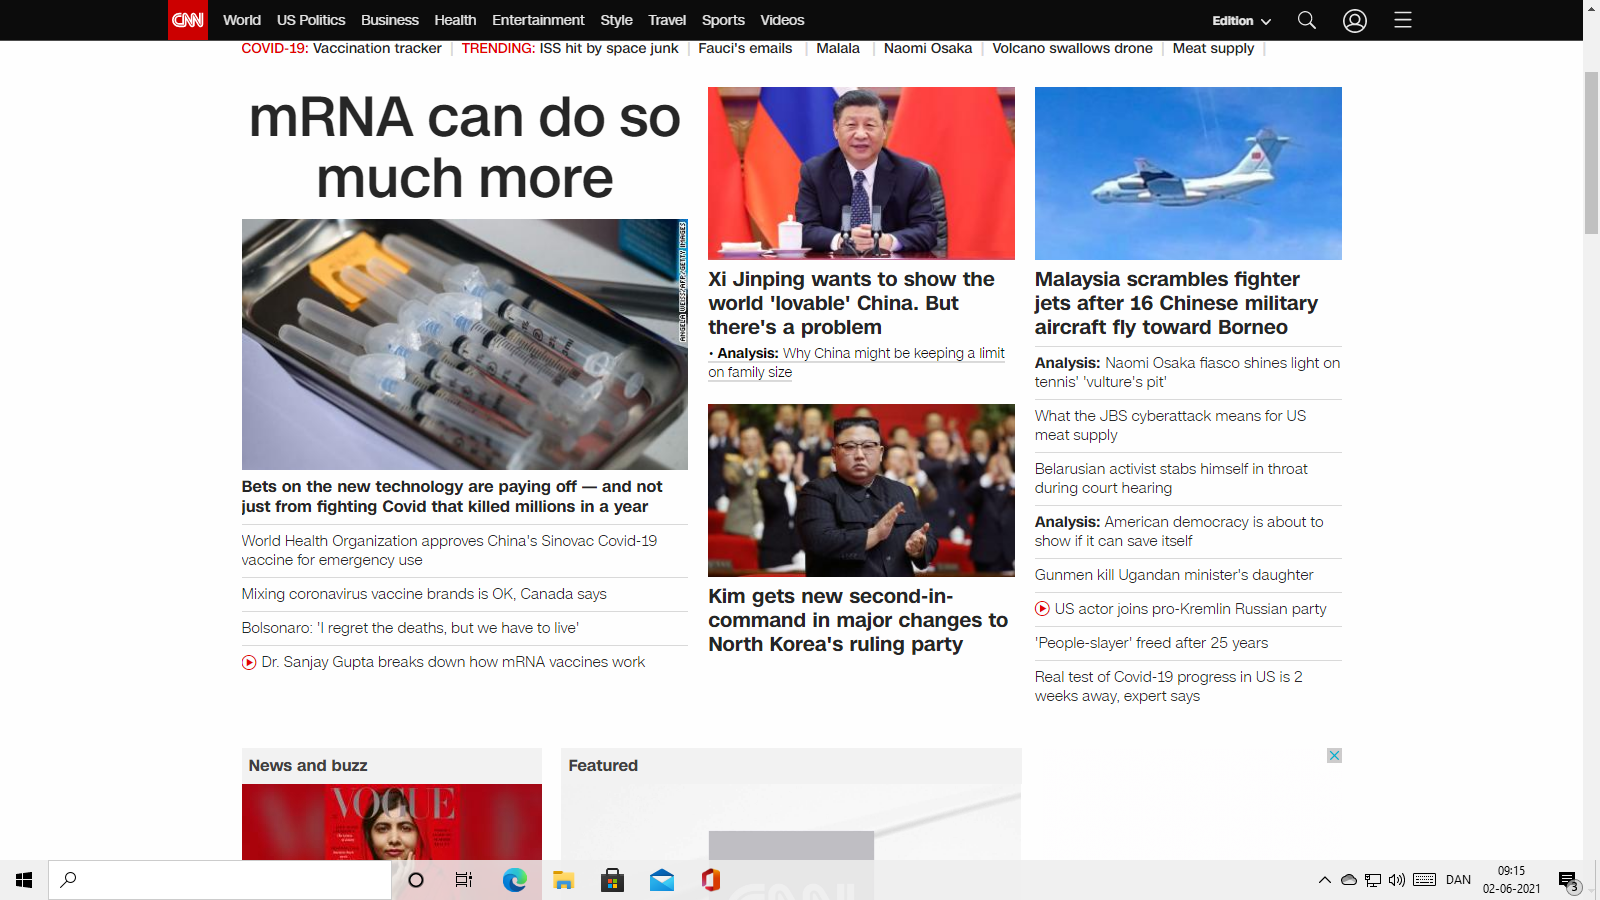
Task: Open Windows Start menu
Action: point(24,880)
